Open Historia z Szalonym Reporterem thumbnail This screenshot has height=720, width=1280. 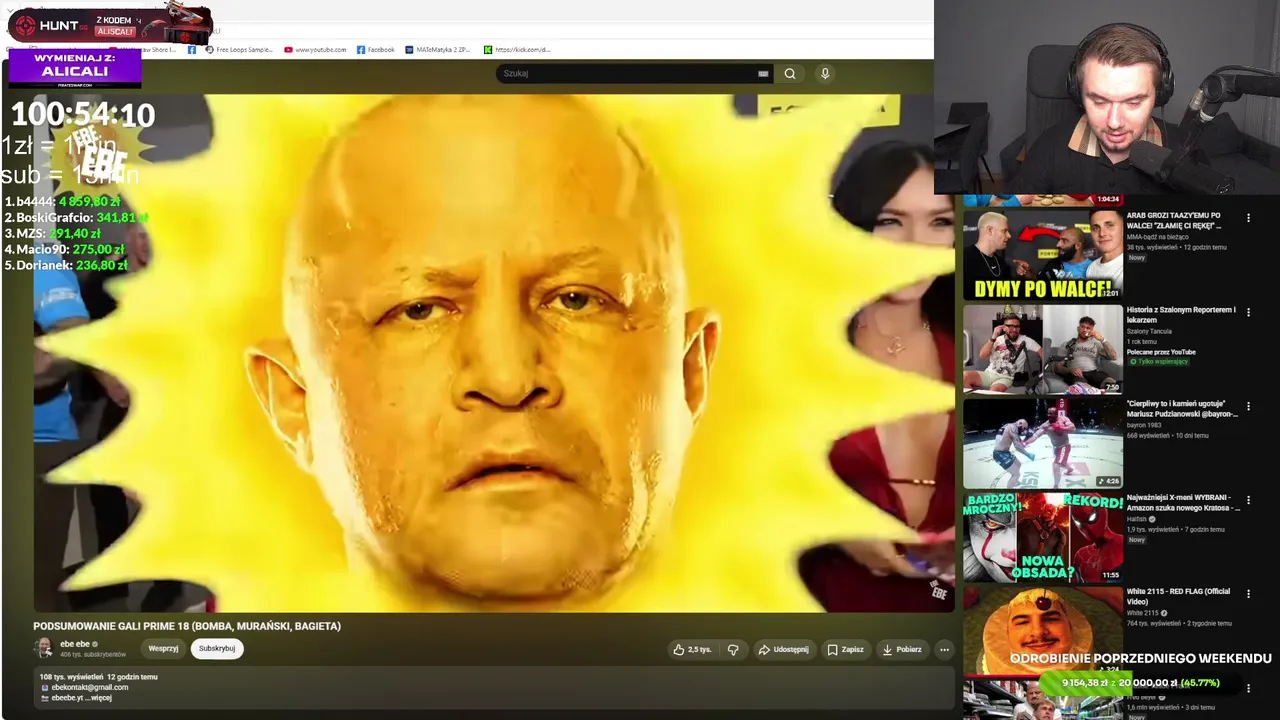1043,349
